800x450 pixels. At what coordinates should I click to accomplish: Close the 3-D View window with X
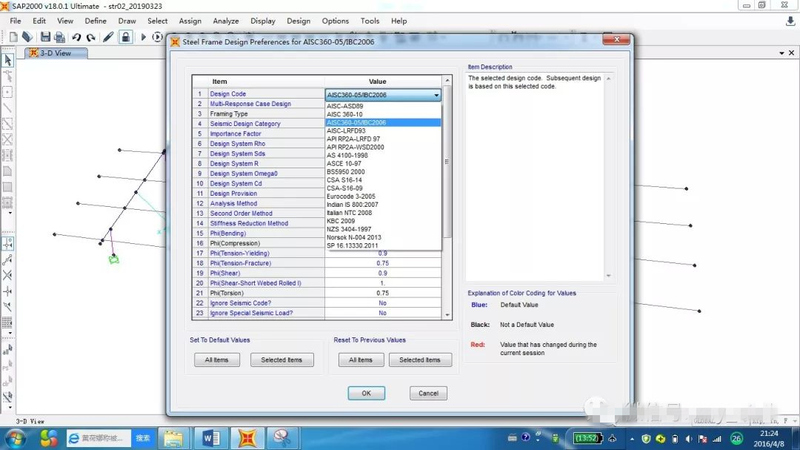791,53
